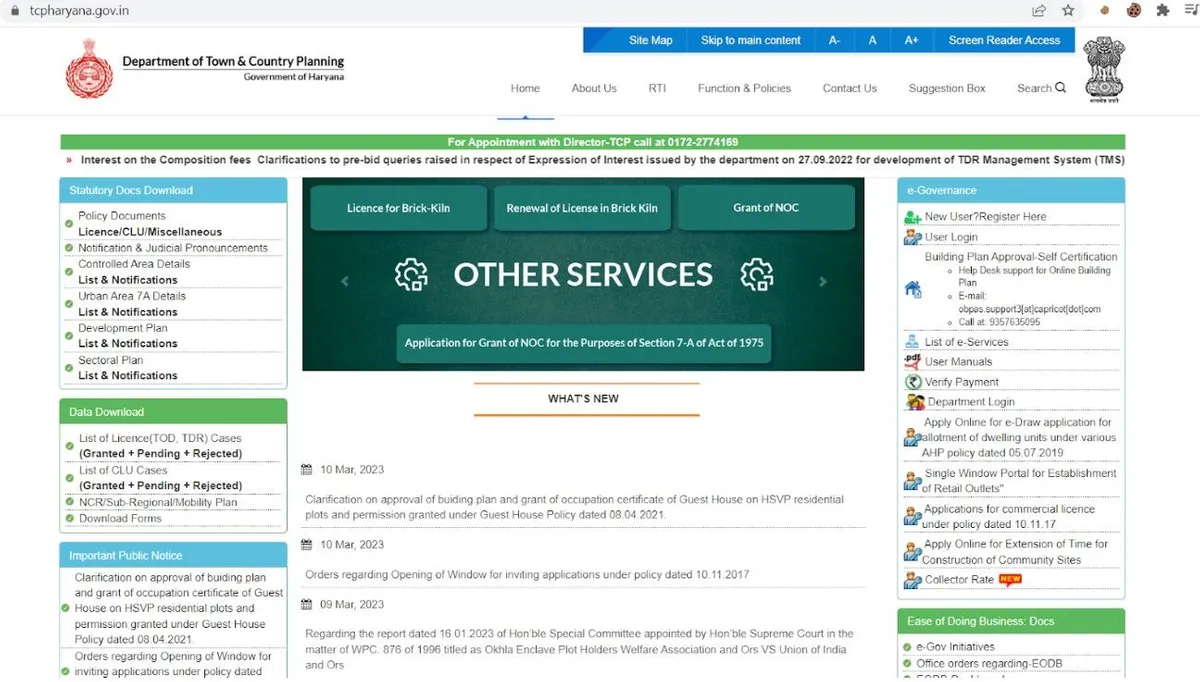Open the About Us menu
The image size is (1200, 682).
pyautogui.click(x=594, y=88)
